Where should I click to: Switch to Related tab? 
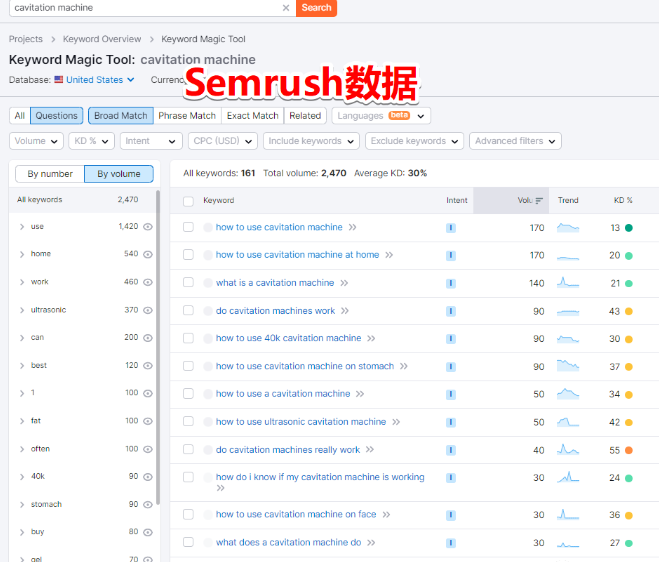click(305, 116)
